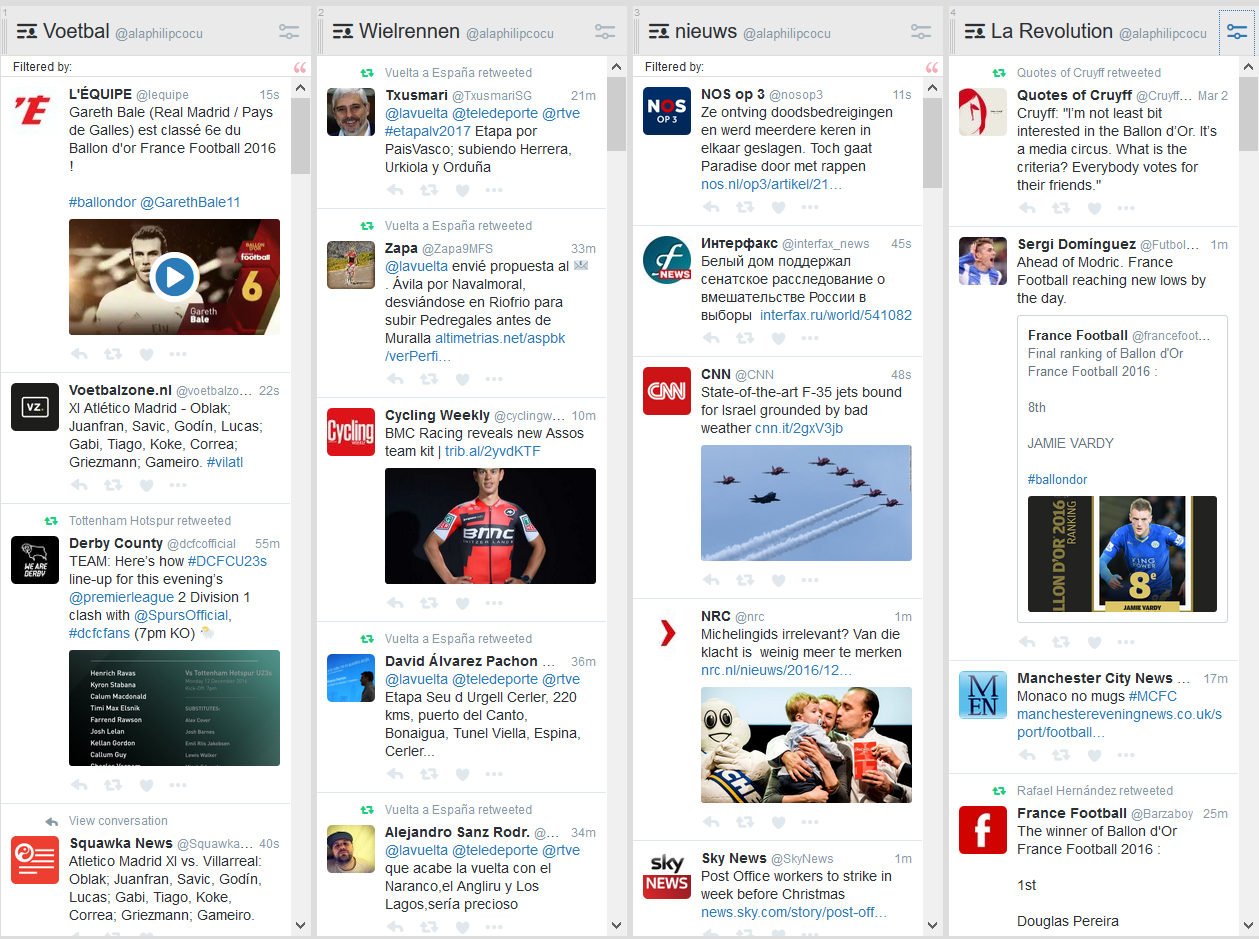Open the F-35 jets formation image

[x=806, y=503]
